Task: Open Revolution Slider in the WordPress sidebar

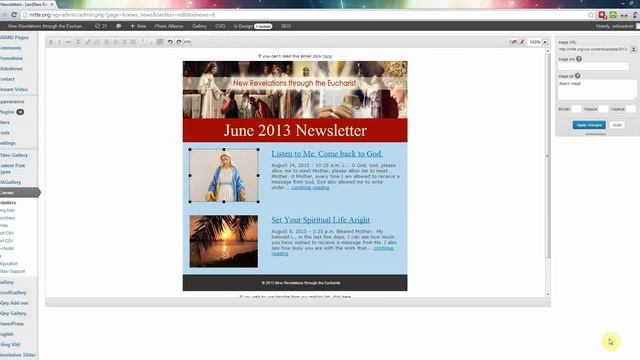Action: [18, 355]
